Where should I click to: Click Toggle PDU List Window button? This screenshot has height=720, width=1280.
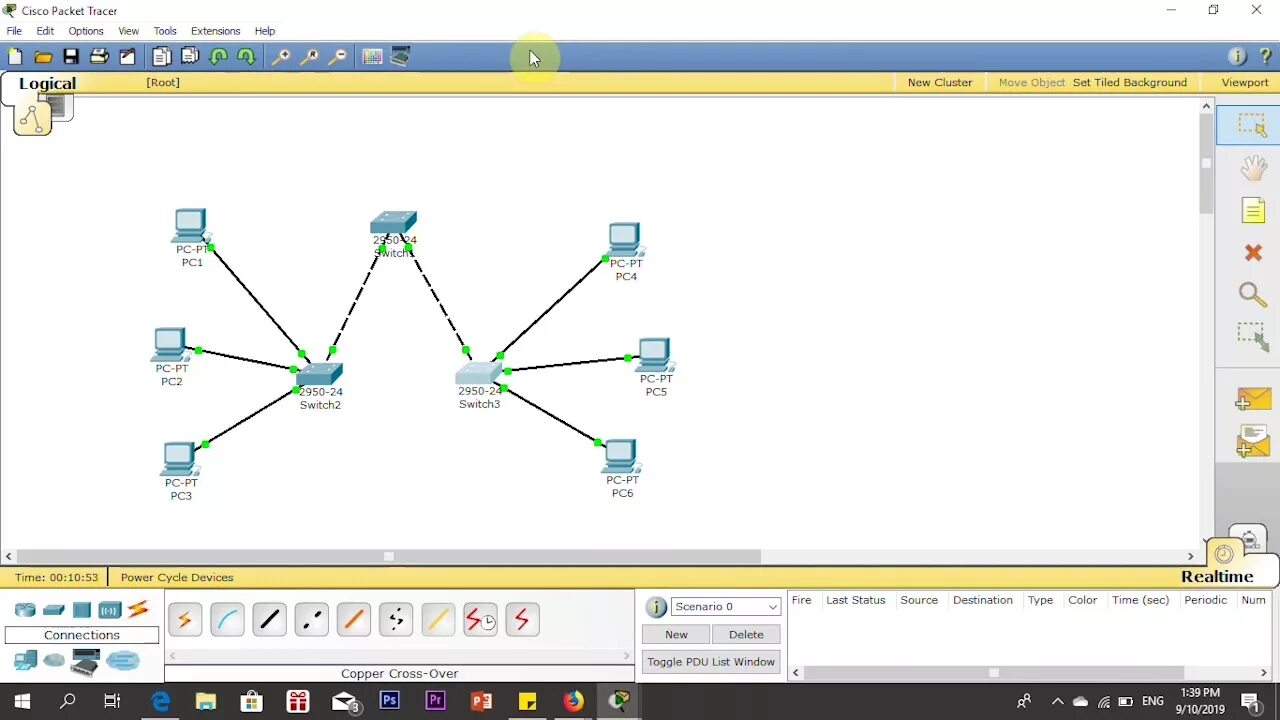[x=711, y=662]
